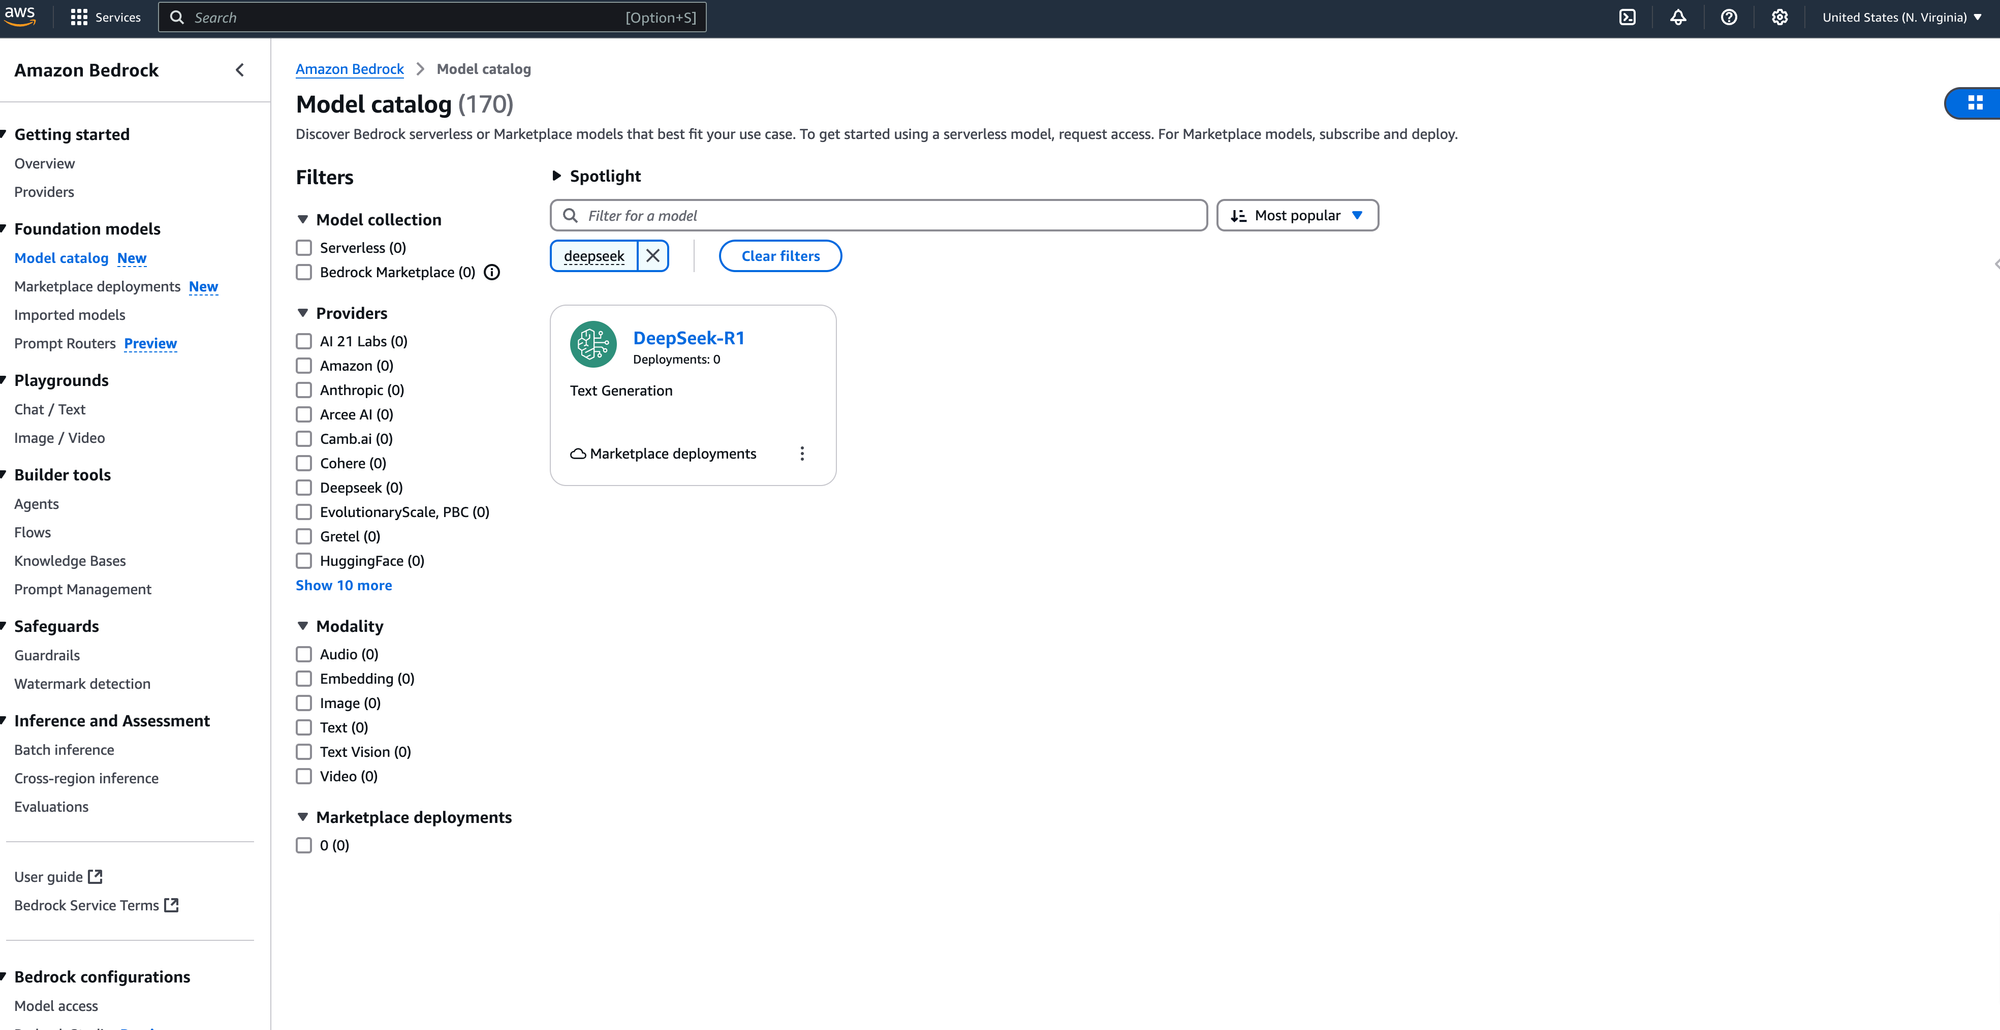Enable the Text Vision modality filter

304,752
